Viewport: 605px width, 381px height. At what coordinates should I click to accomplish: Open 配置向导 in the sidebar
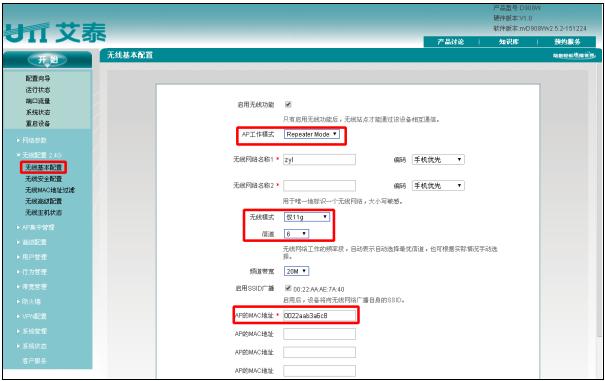coord(38,78)
